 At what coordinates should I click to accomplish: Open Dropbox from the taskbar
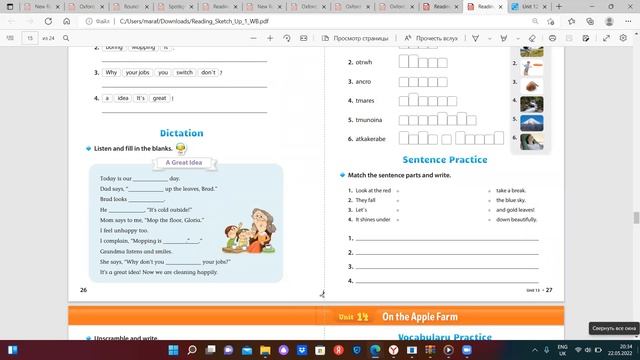click(302, 350)
